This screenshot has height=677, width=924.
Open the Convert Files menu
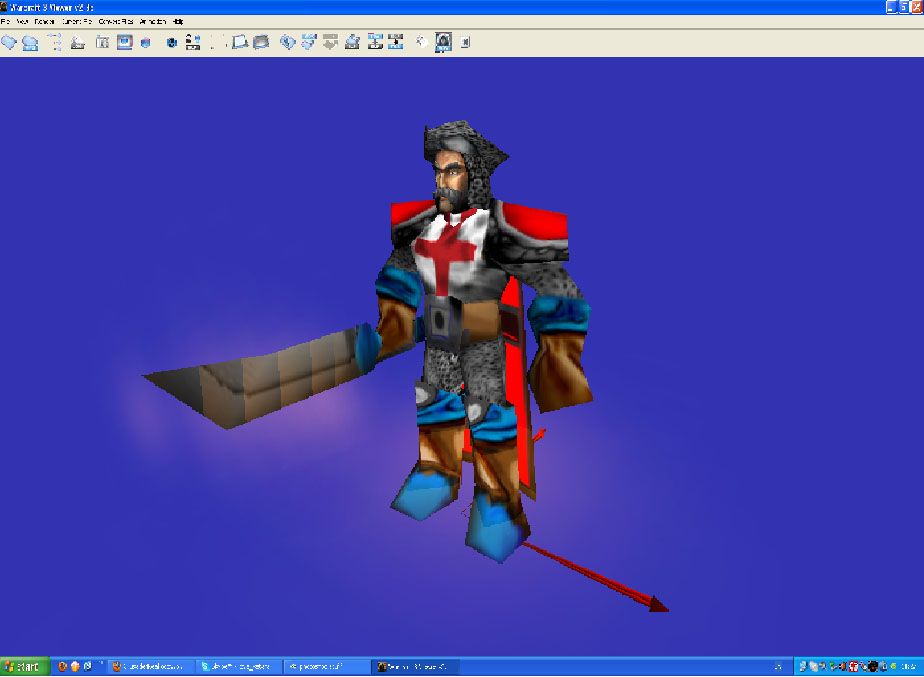[x=116, y=22]
